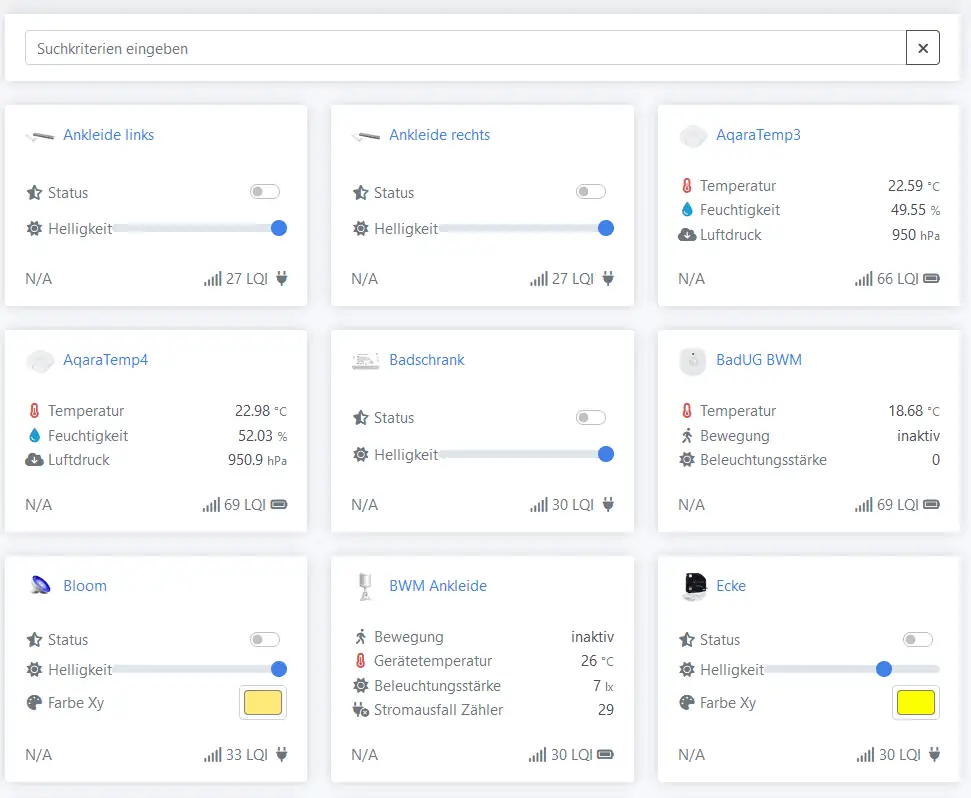Screen dimensions: 971x798
Task: Turn on the Bloom Status toggle
Action: pos(265,639)
